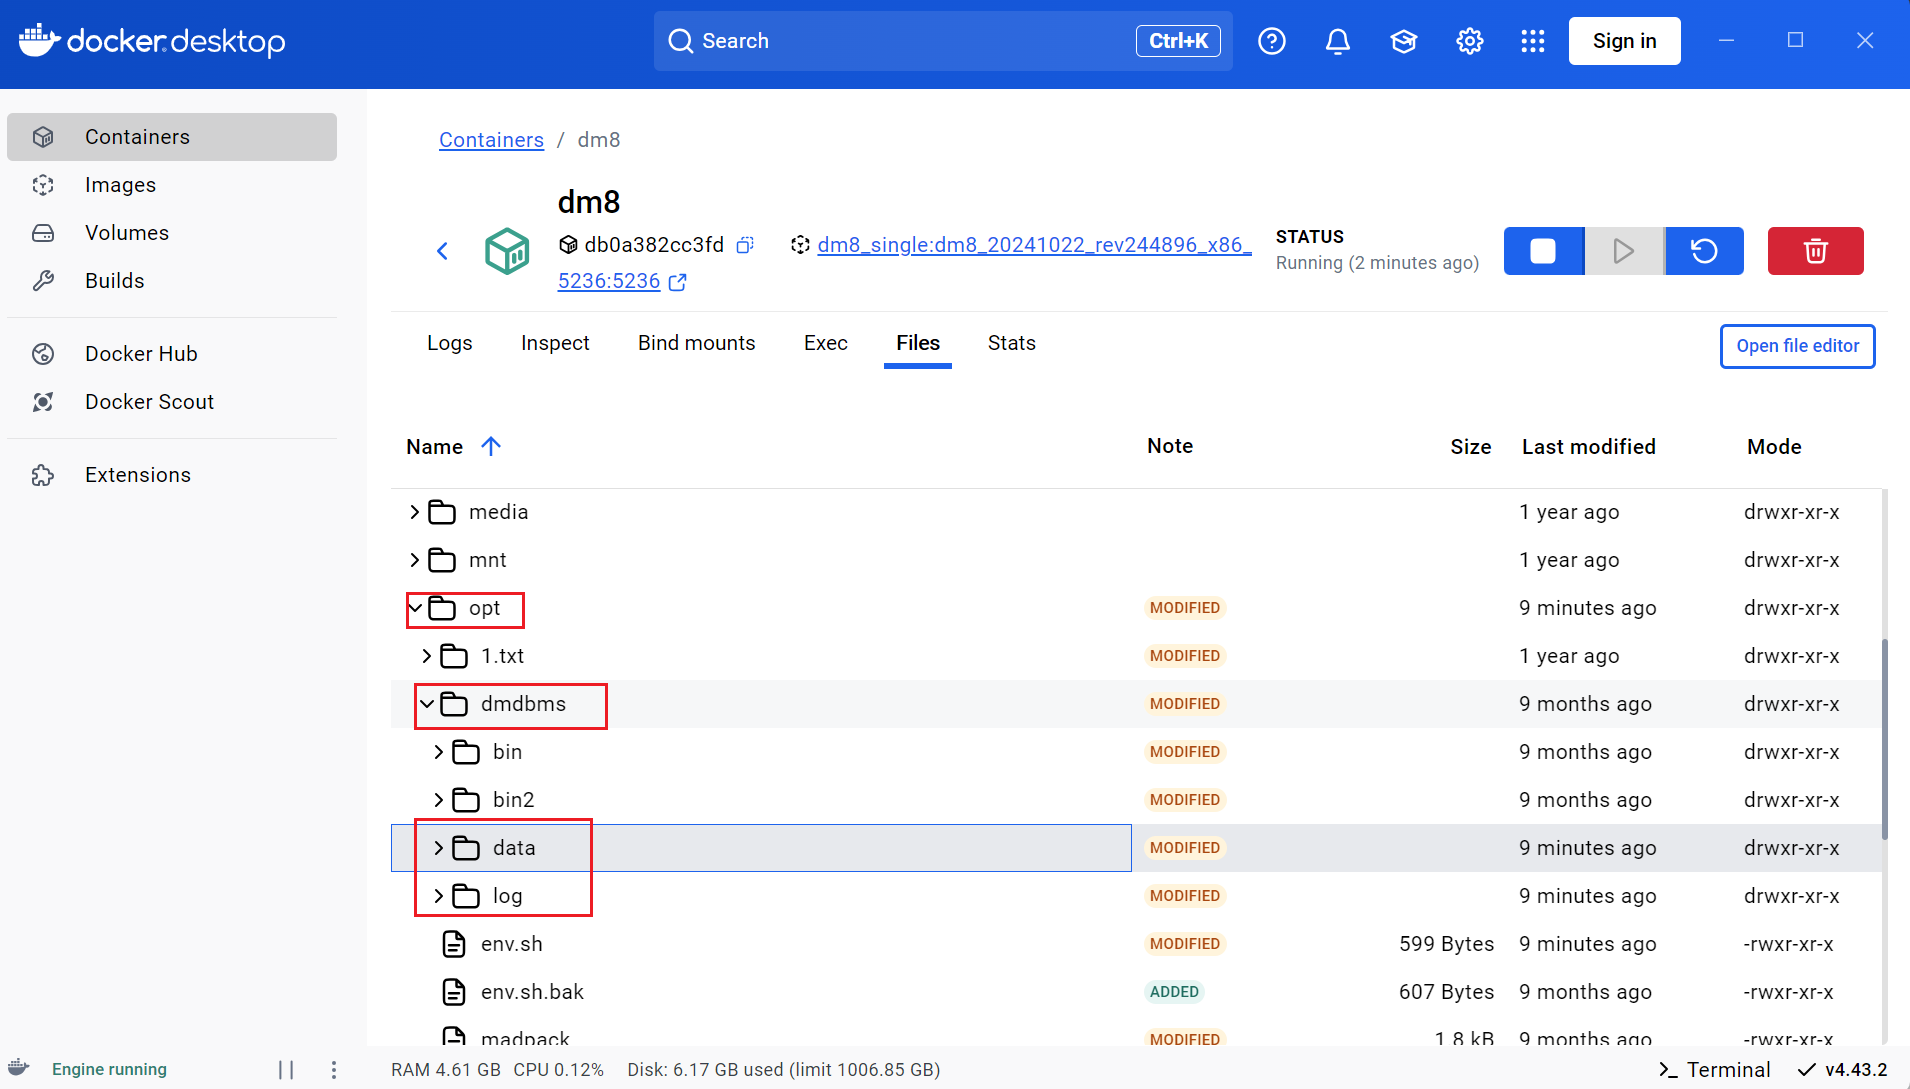Select the env.sh.bak file icon
This screenshot has width=1910, height=1089.
(454, 992)
